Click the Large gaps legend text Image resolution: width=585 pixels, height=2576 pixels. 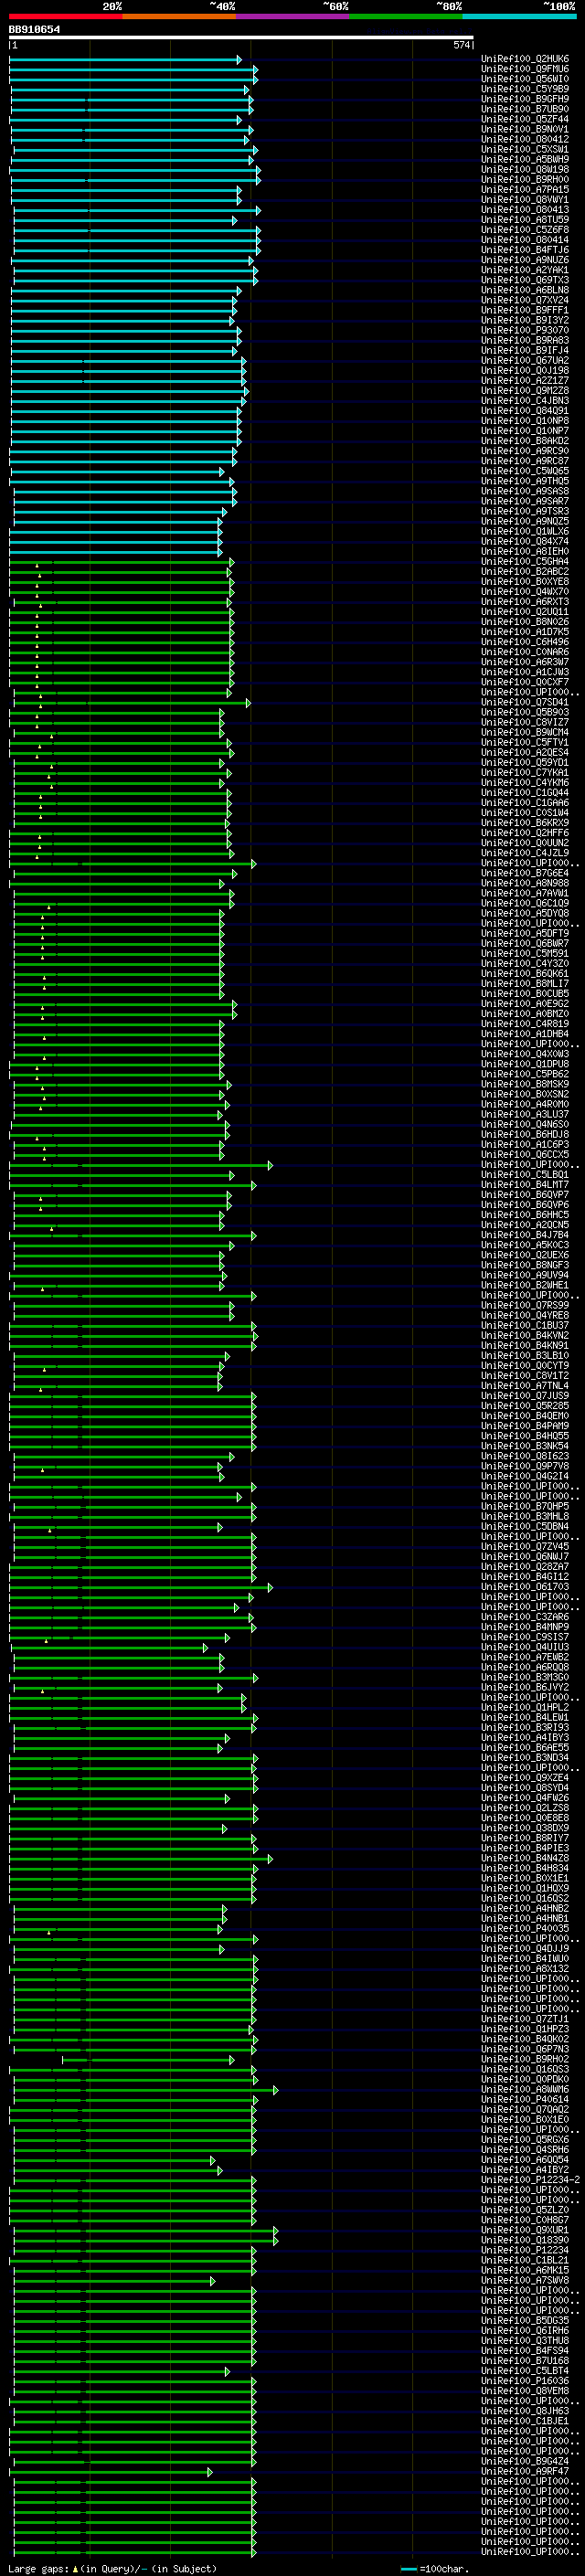(112, 2568)
